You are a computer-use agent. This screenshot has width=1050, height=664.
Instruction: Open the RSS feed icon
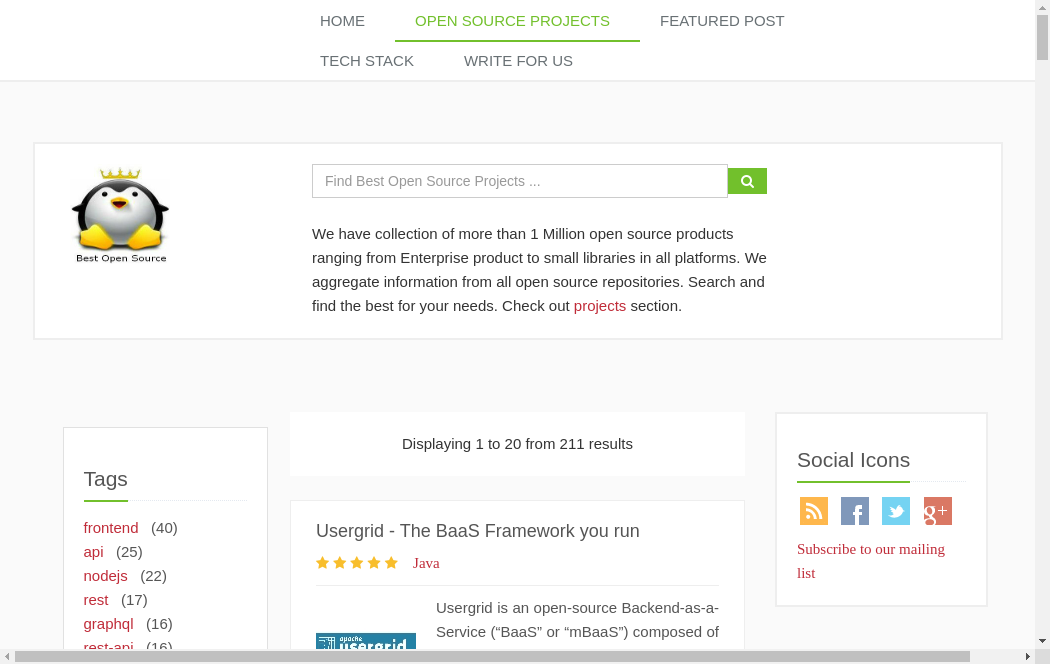tap(813, 511)
